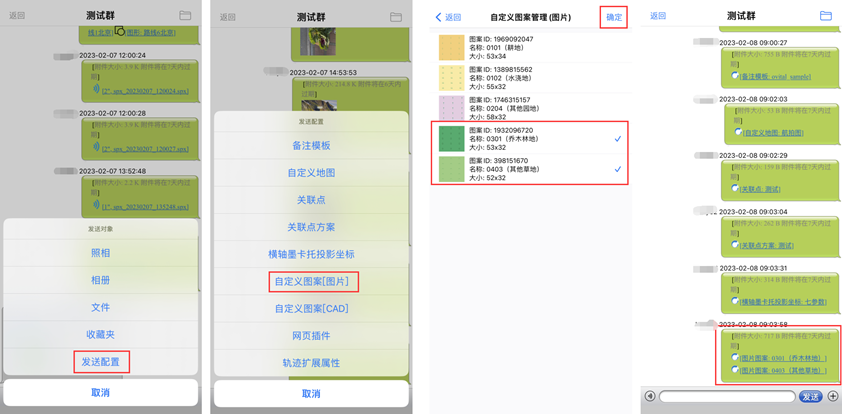The width and height of the screenshot is (842, 414).
Task: Select 自定义图案[CAD] option
Action: (x=311, y=308)
